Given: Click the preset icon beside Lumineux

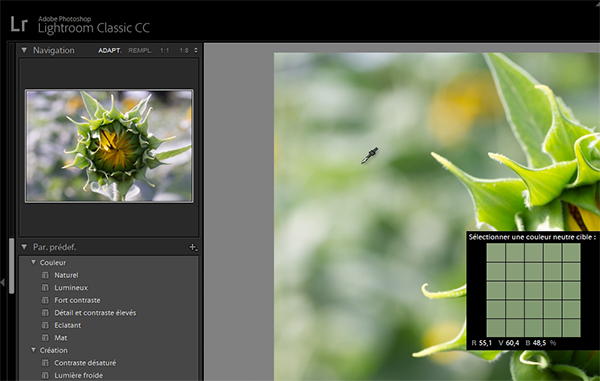Looking at the screenshot, I should (x=45, y=288).
